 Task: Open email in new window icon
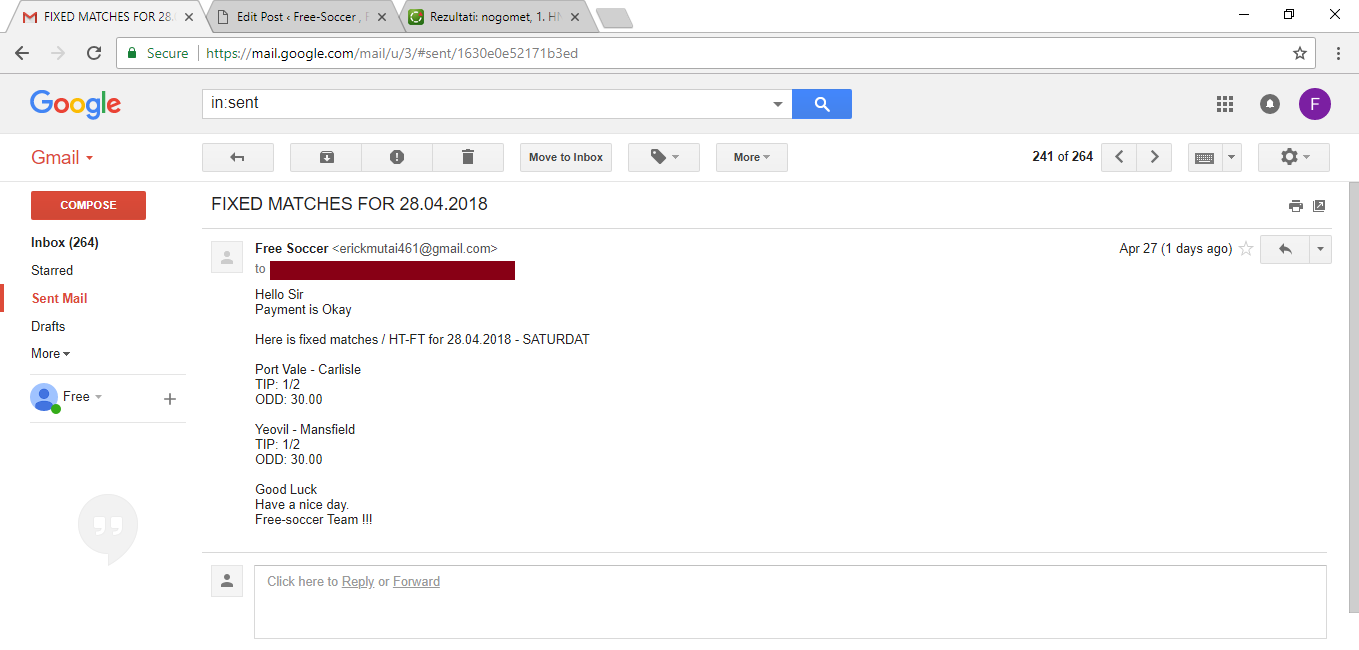(1319, 206)
